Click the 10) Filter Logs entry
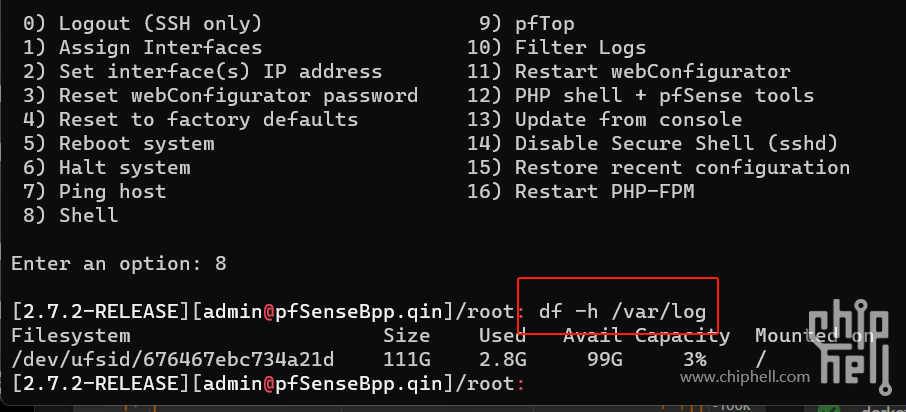 pos(557,47)
